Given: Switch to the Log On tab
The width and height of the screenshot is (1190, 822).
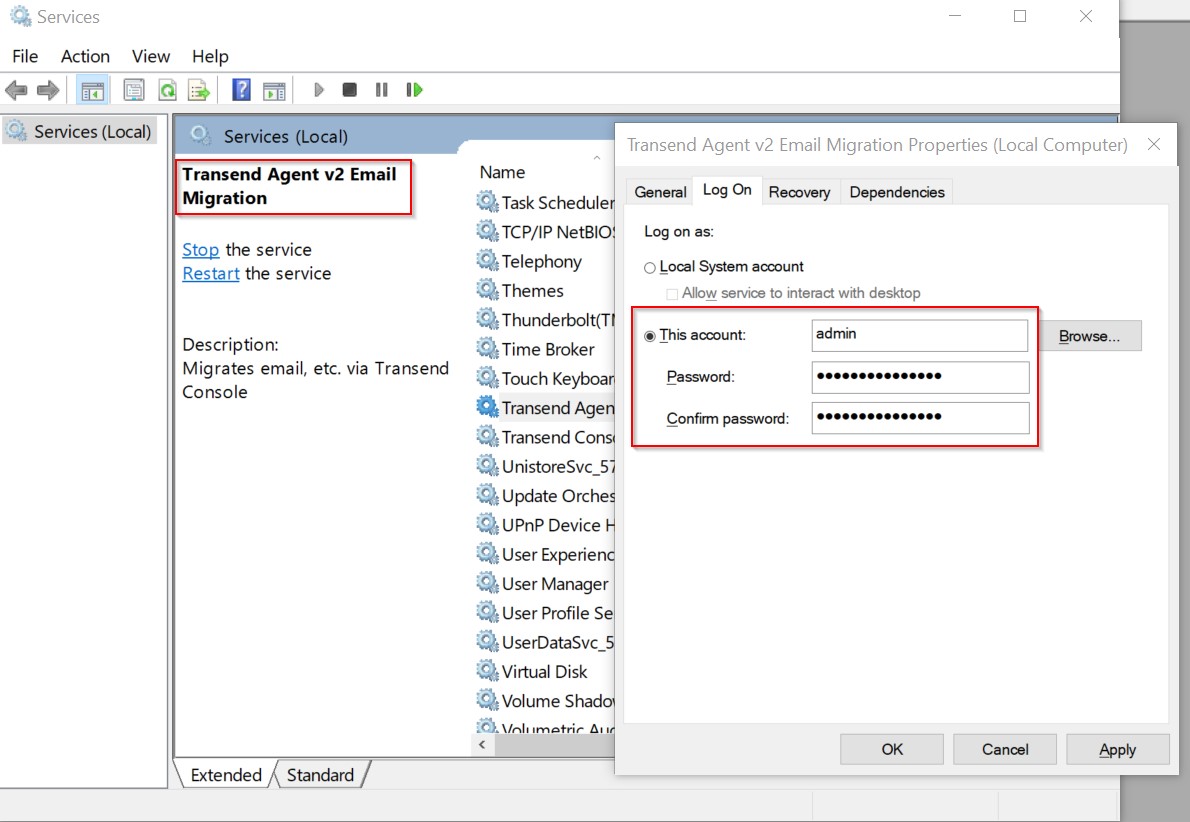Looking at the screenshot, I should tap(727, 190).
